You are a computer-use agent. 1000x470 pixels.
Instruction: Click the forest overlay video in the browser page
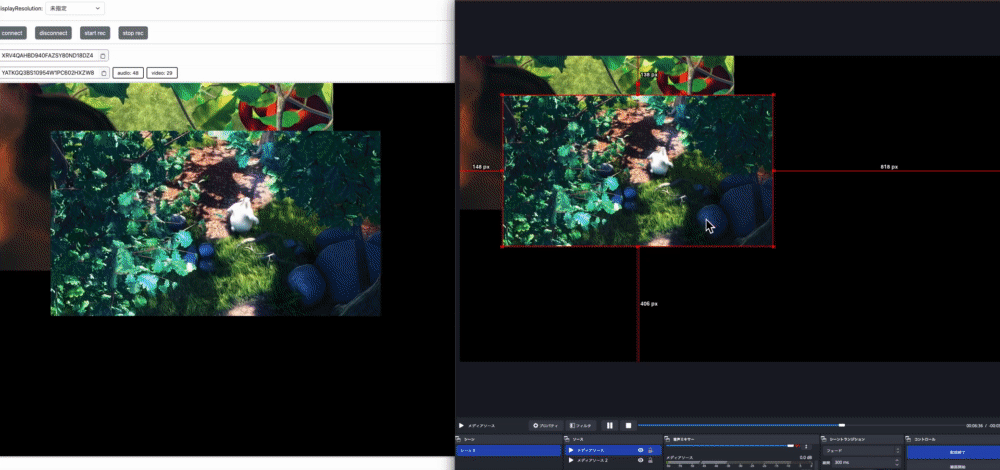point(216,223)
